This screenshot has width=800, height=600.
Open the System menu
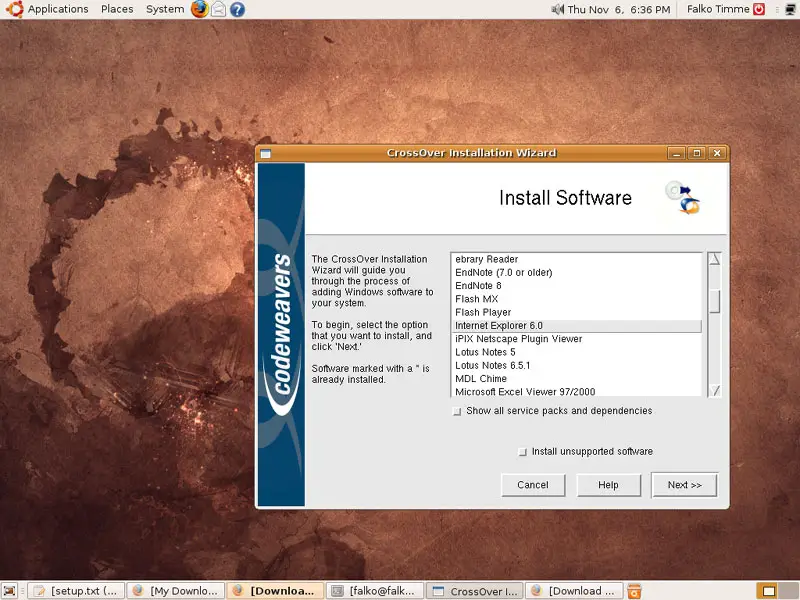[x=165, y=9]
